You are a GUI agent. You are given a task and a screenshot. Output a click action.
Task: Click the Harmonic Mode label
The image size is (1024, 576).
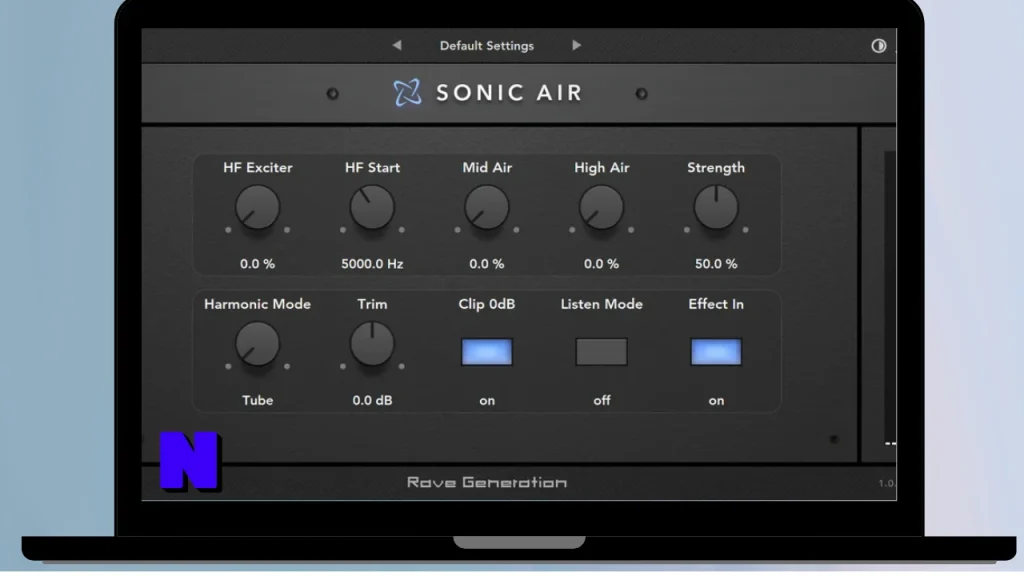[x=257, y=304]
